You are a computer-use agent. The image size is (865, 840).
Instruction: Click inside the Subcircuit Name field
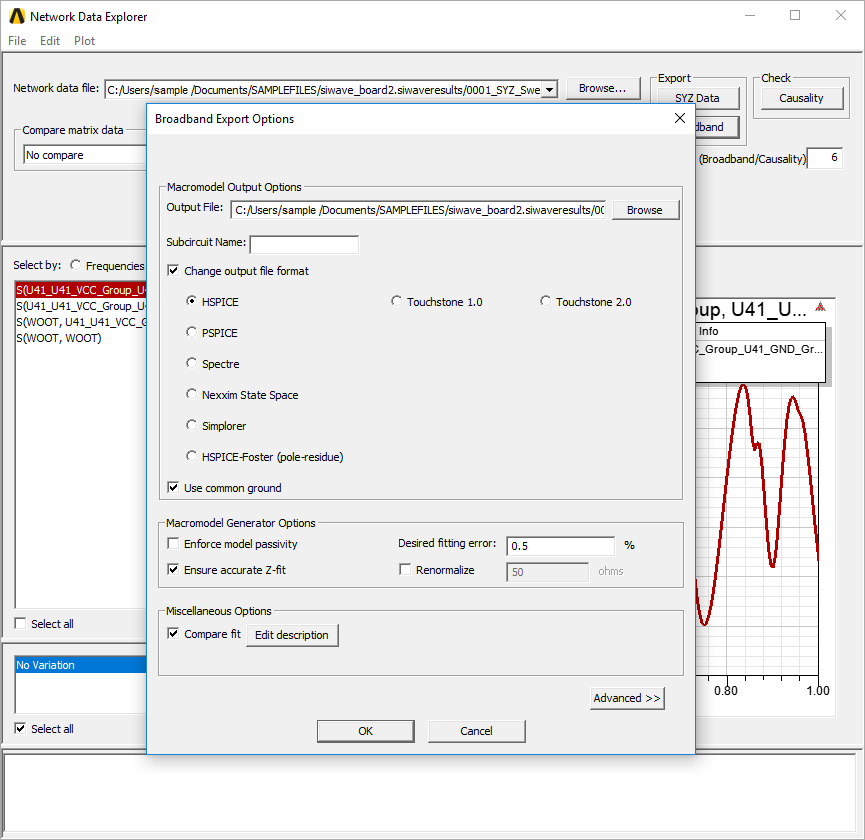pos(303,244)
